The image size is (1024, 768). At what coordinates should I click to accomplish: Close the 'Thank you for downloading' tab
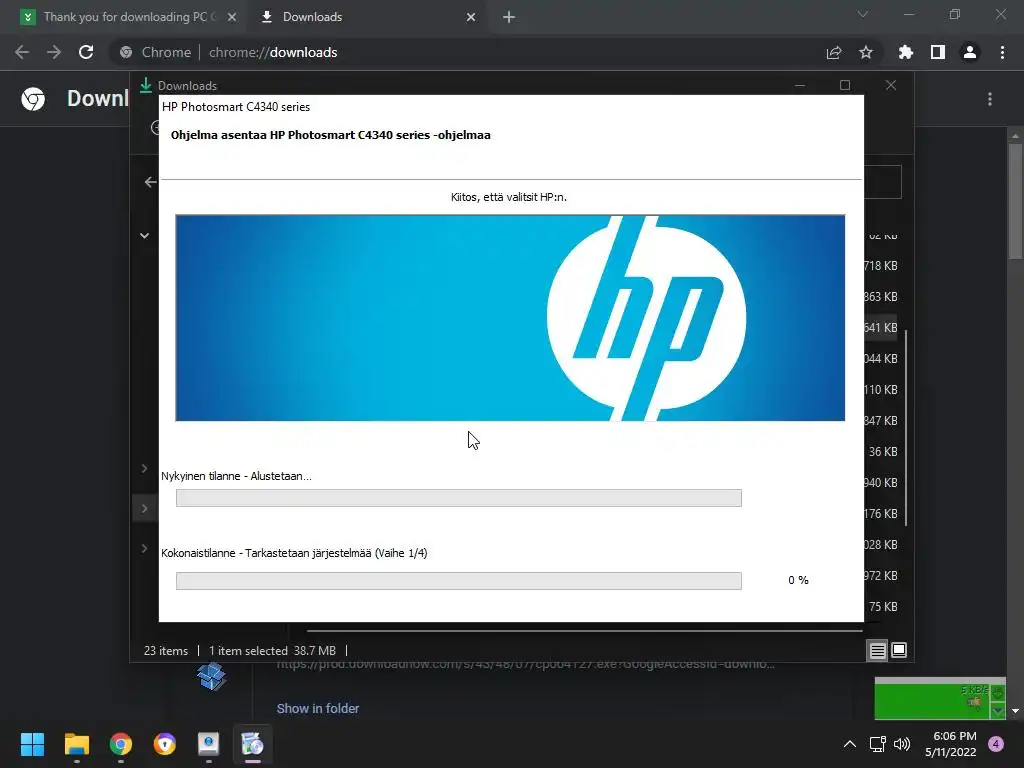(x=231, y=17)
